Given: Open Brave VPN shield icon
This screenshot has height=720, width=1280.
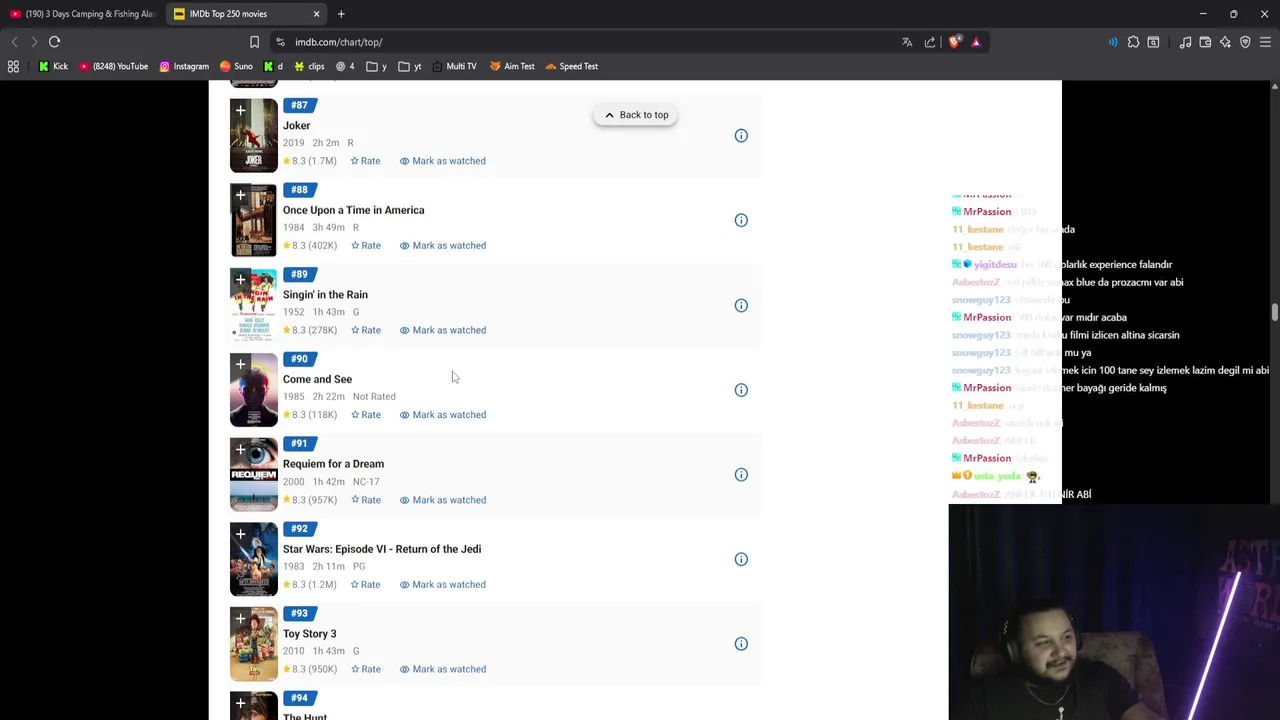Looking at the screenshot, I should coord(1245,42).
